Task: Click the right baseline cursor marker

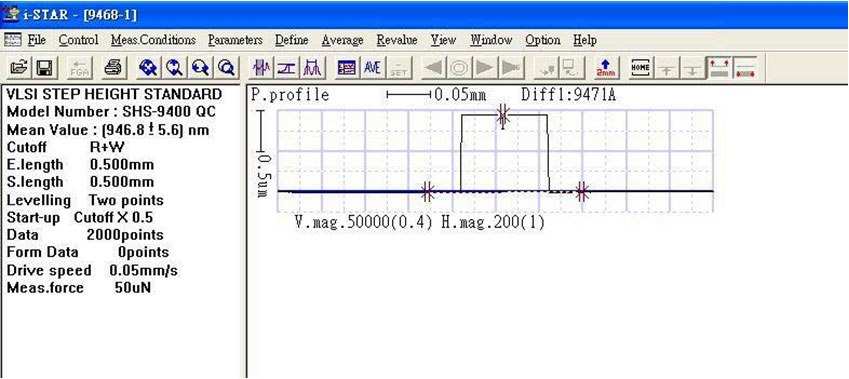Action: [x=582, y=191]
